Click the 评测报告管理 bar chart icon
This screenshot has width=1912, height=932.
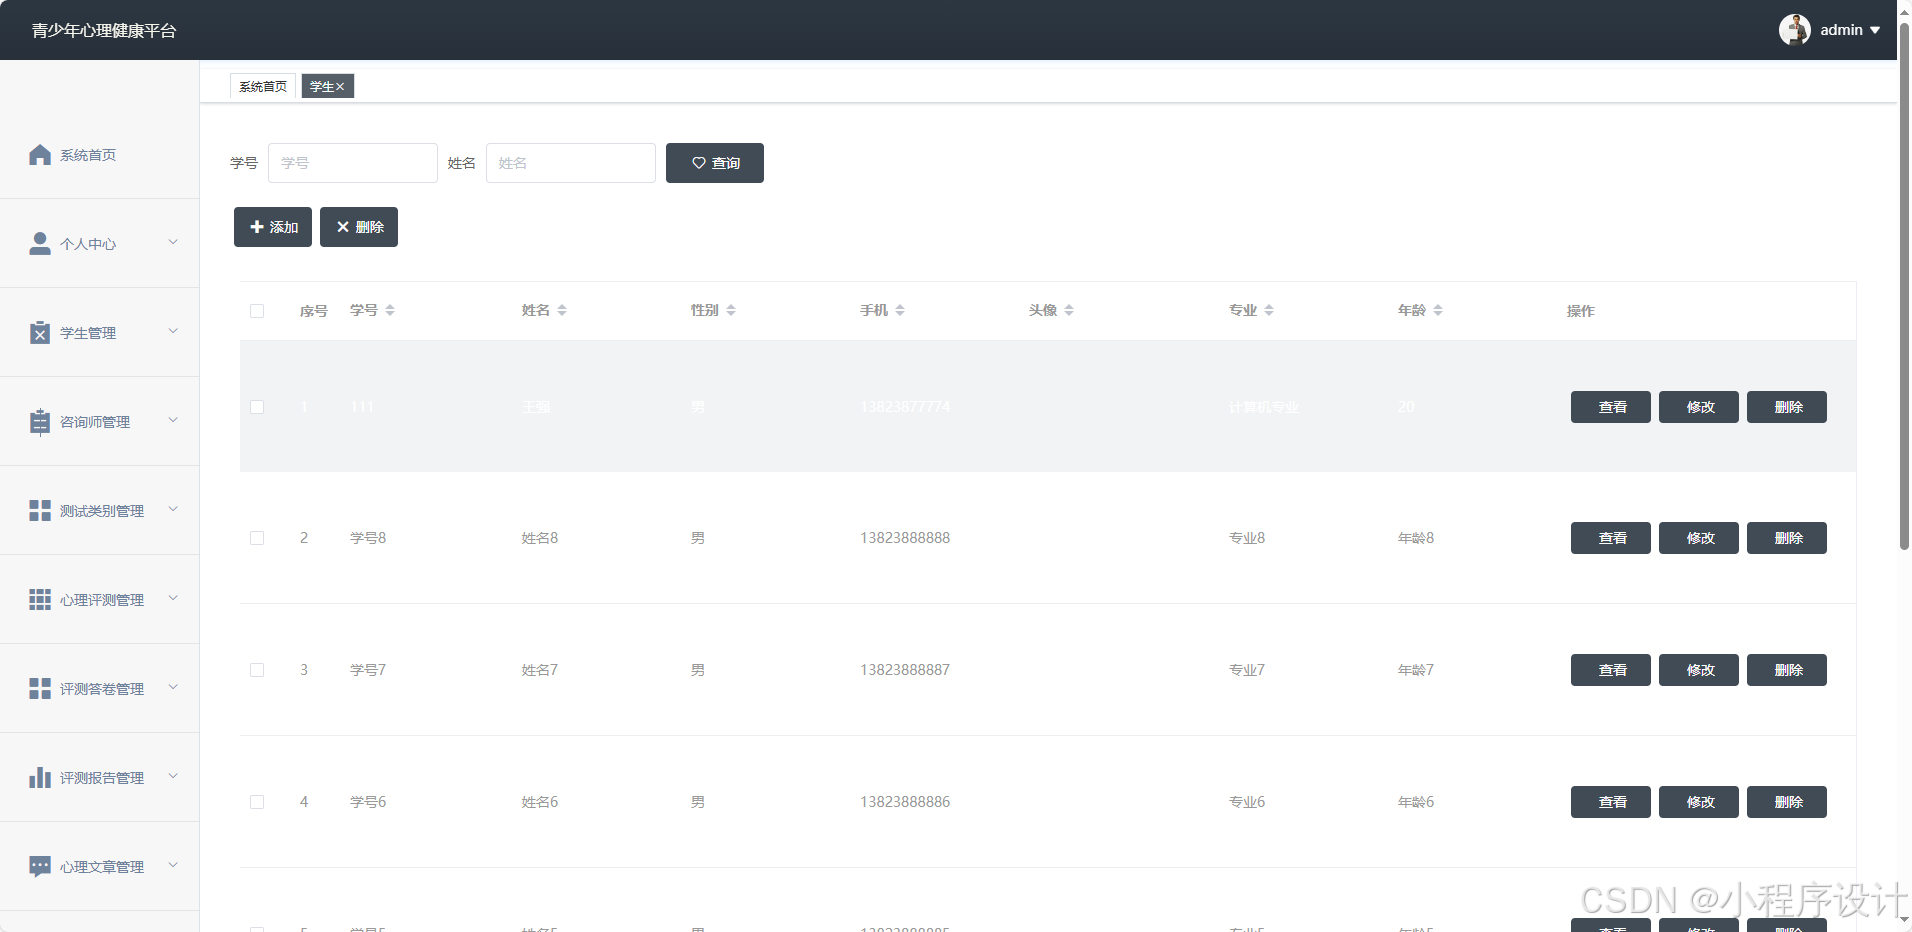pyautogui.click(x=40, y=778)
